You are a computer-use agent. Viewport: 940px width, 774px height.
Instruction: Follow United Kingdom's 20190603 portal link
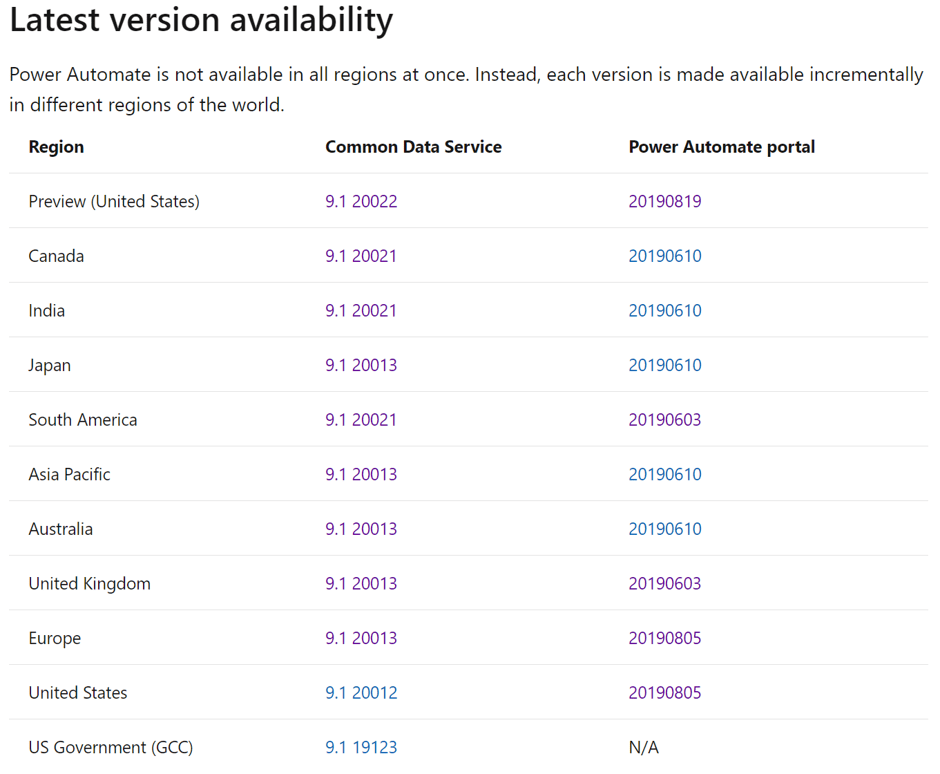coord(665,583)
